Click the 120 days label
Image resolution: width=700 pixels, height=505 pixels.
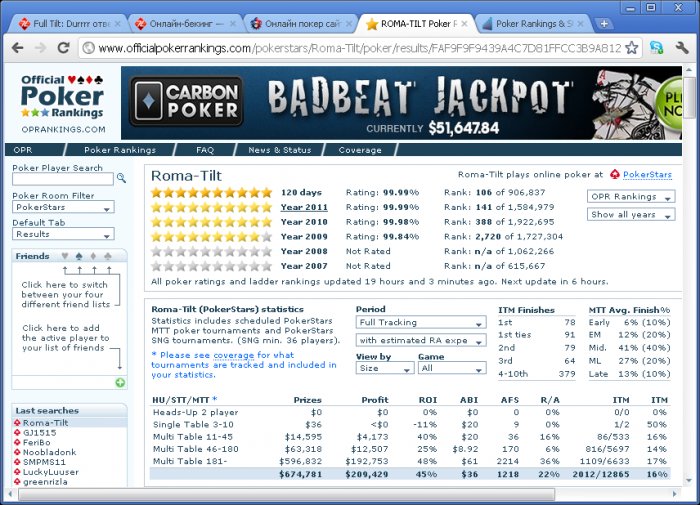point(301,192)
